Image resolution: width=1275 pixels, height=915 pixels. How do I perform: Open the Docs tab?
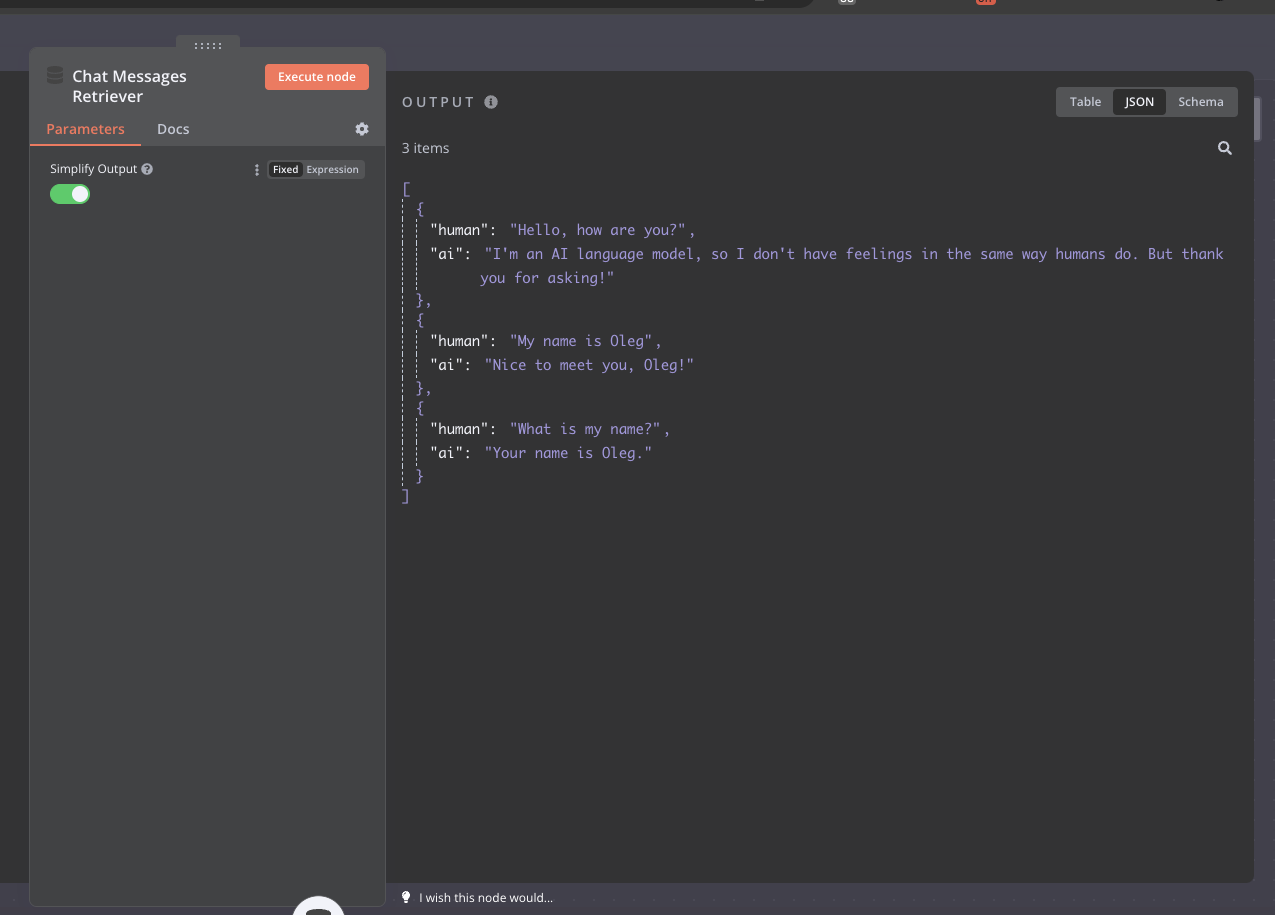coord(173,129)
